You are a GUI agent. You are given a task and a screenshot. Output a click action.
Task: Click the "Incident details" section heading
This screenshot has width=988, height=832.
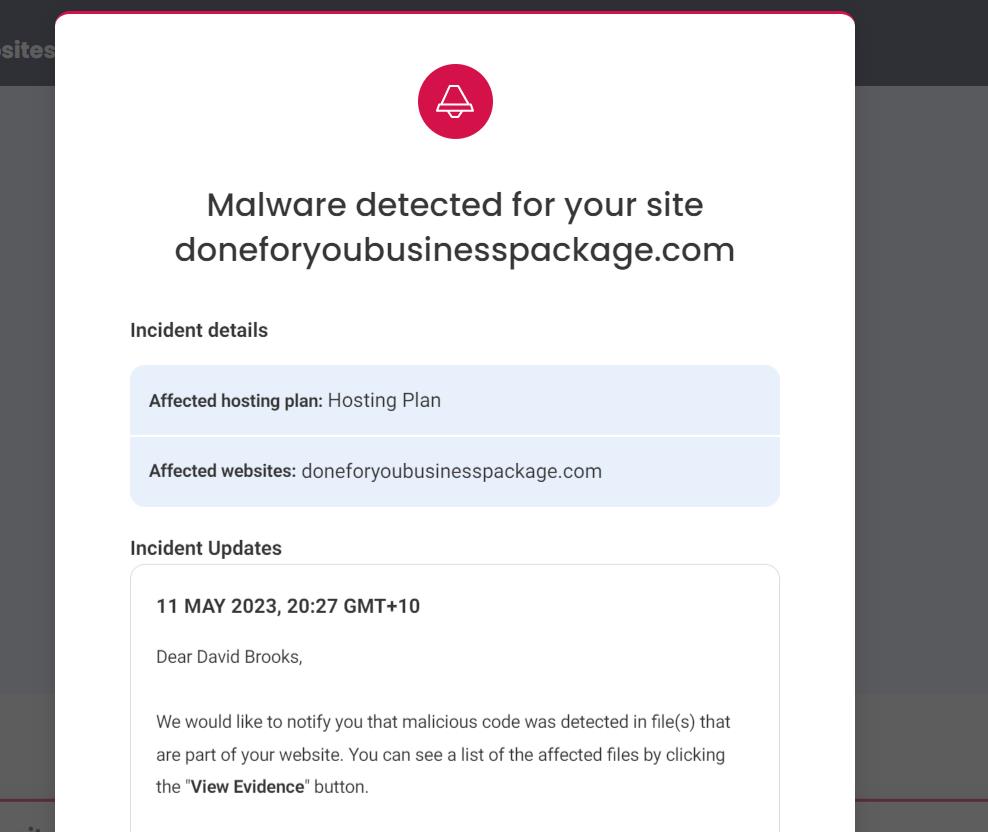pos(199,330)
